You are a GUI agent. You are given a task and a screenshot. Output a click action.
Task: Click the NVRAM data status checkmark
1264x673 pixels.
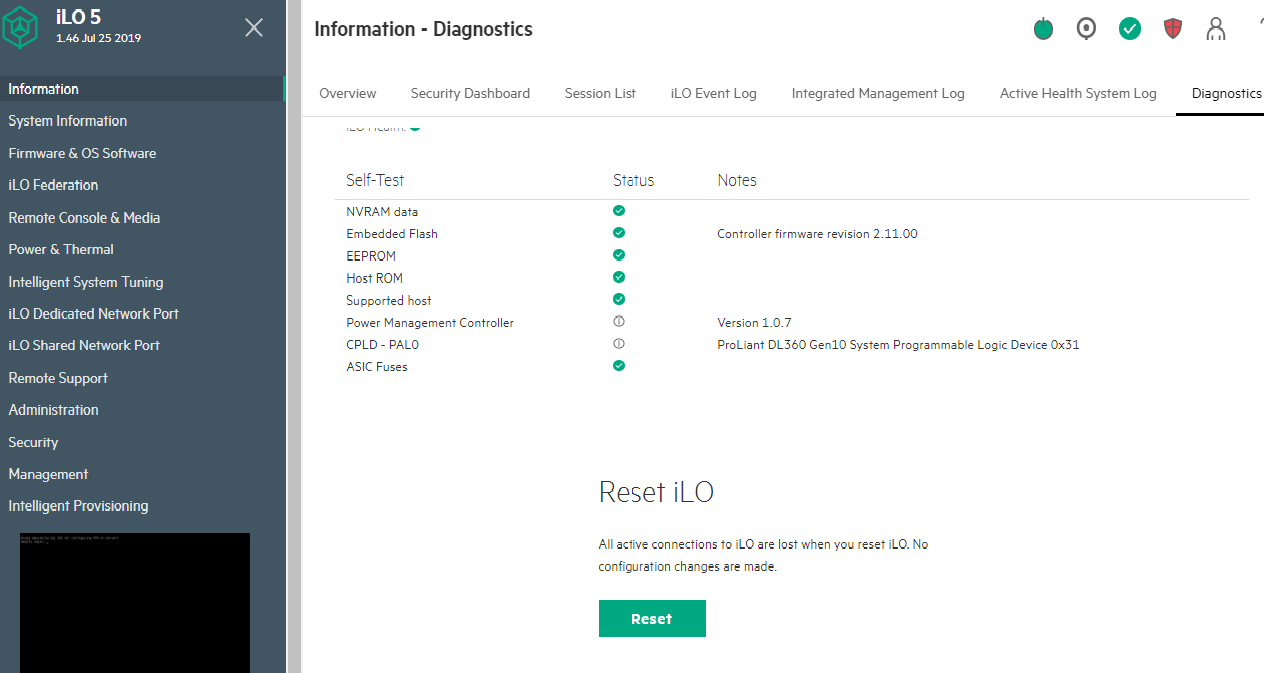(x=619, y=211)
